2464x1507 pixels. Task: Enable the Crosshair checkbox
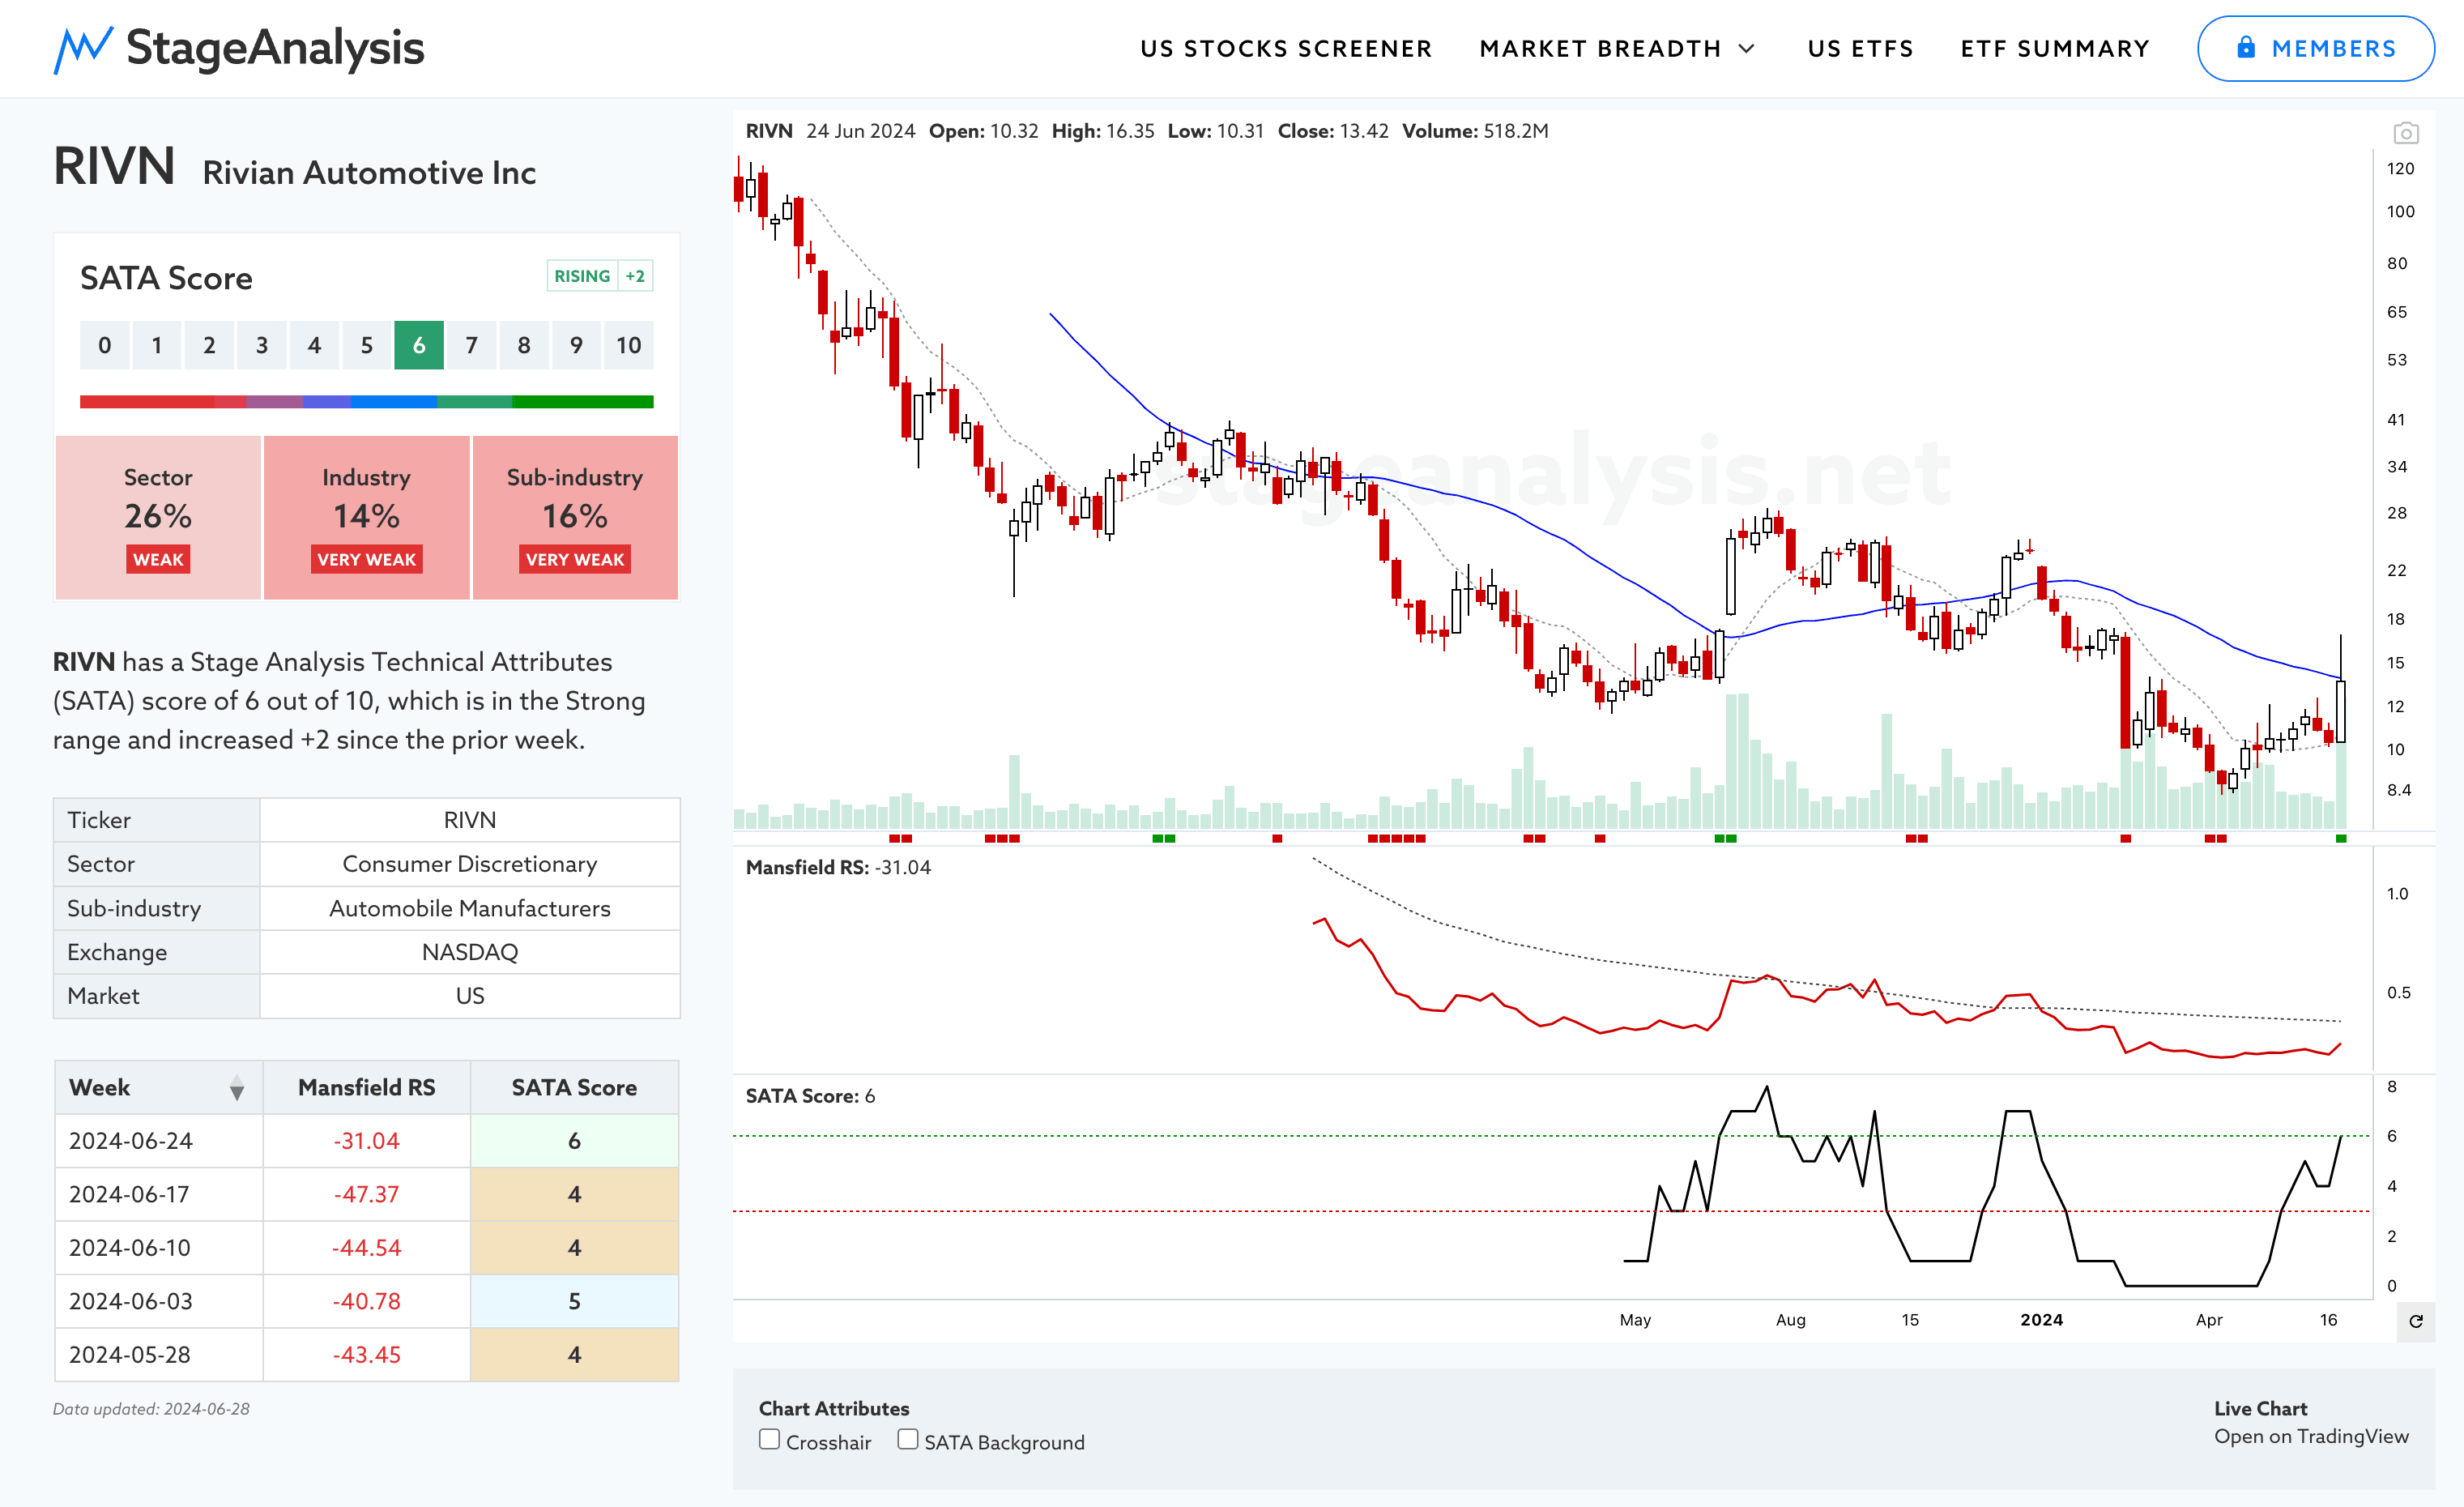coord(769,1440)
